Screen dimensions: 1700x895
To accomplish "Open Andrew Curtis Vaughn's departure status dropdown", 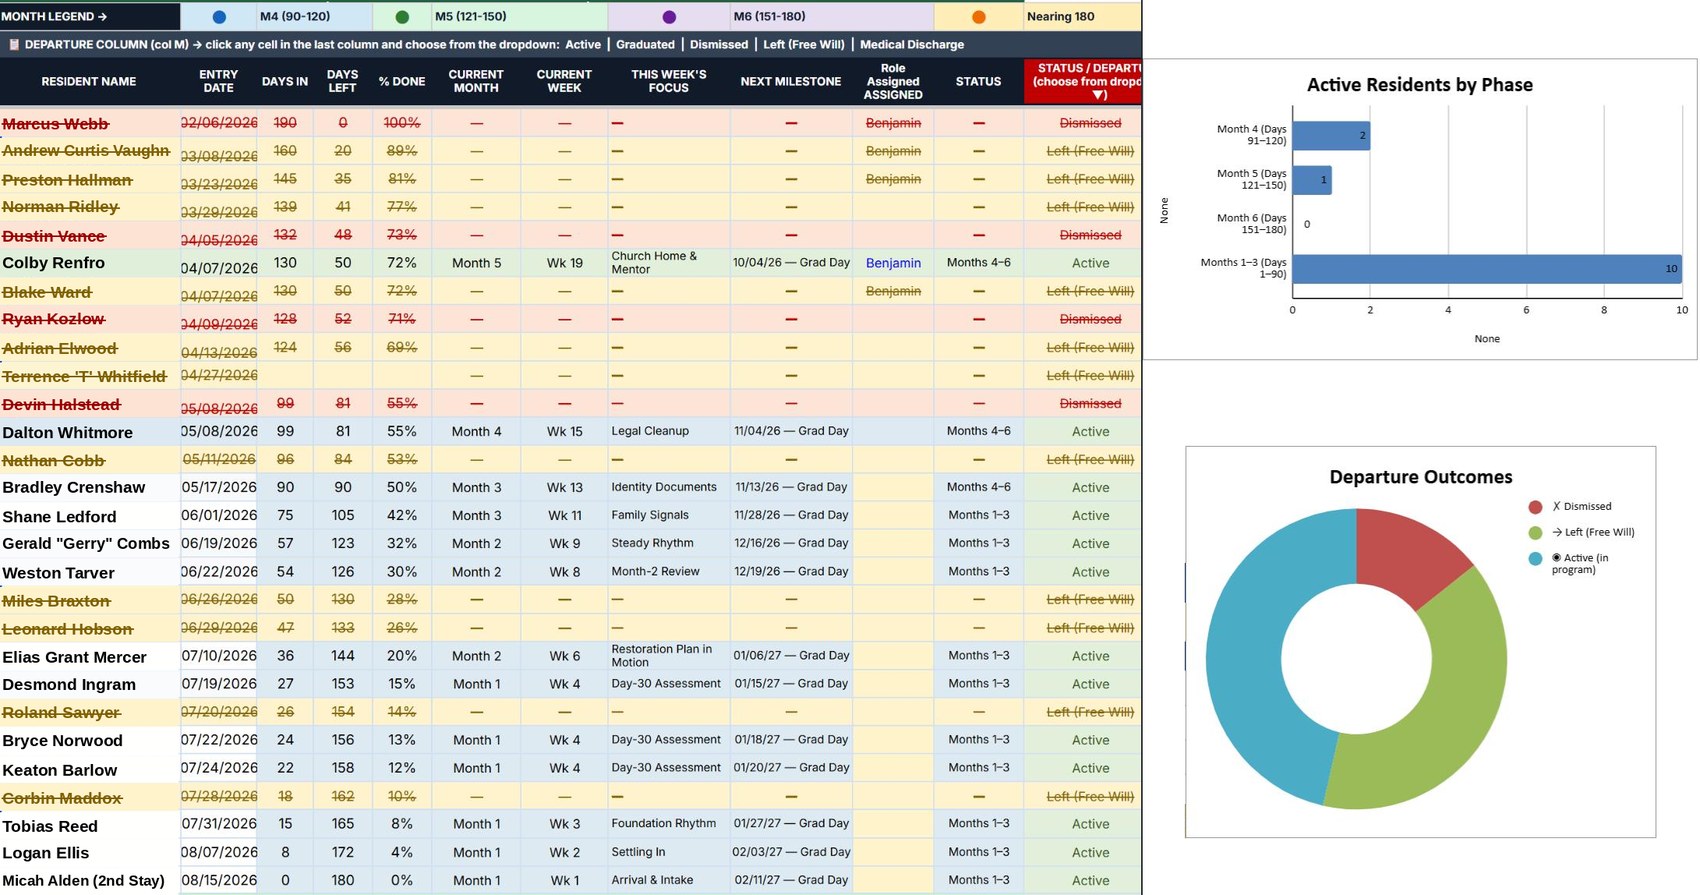I will pos(1083,151).
